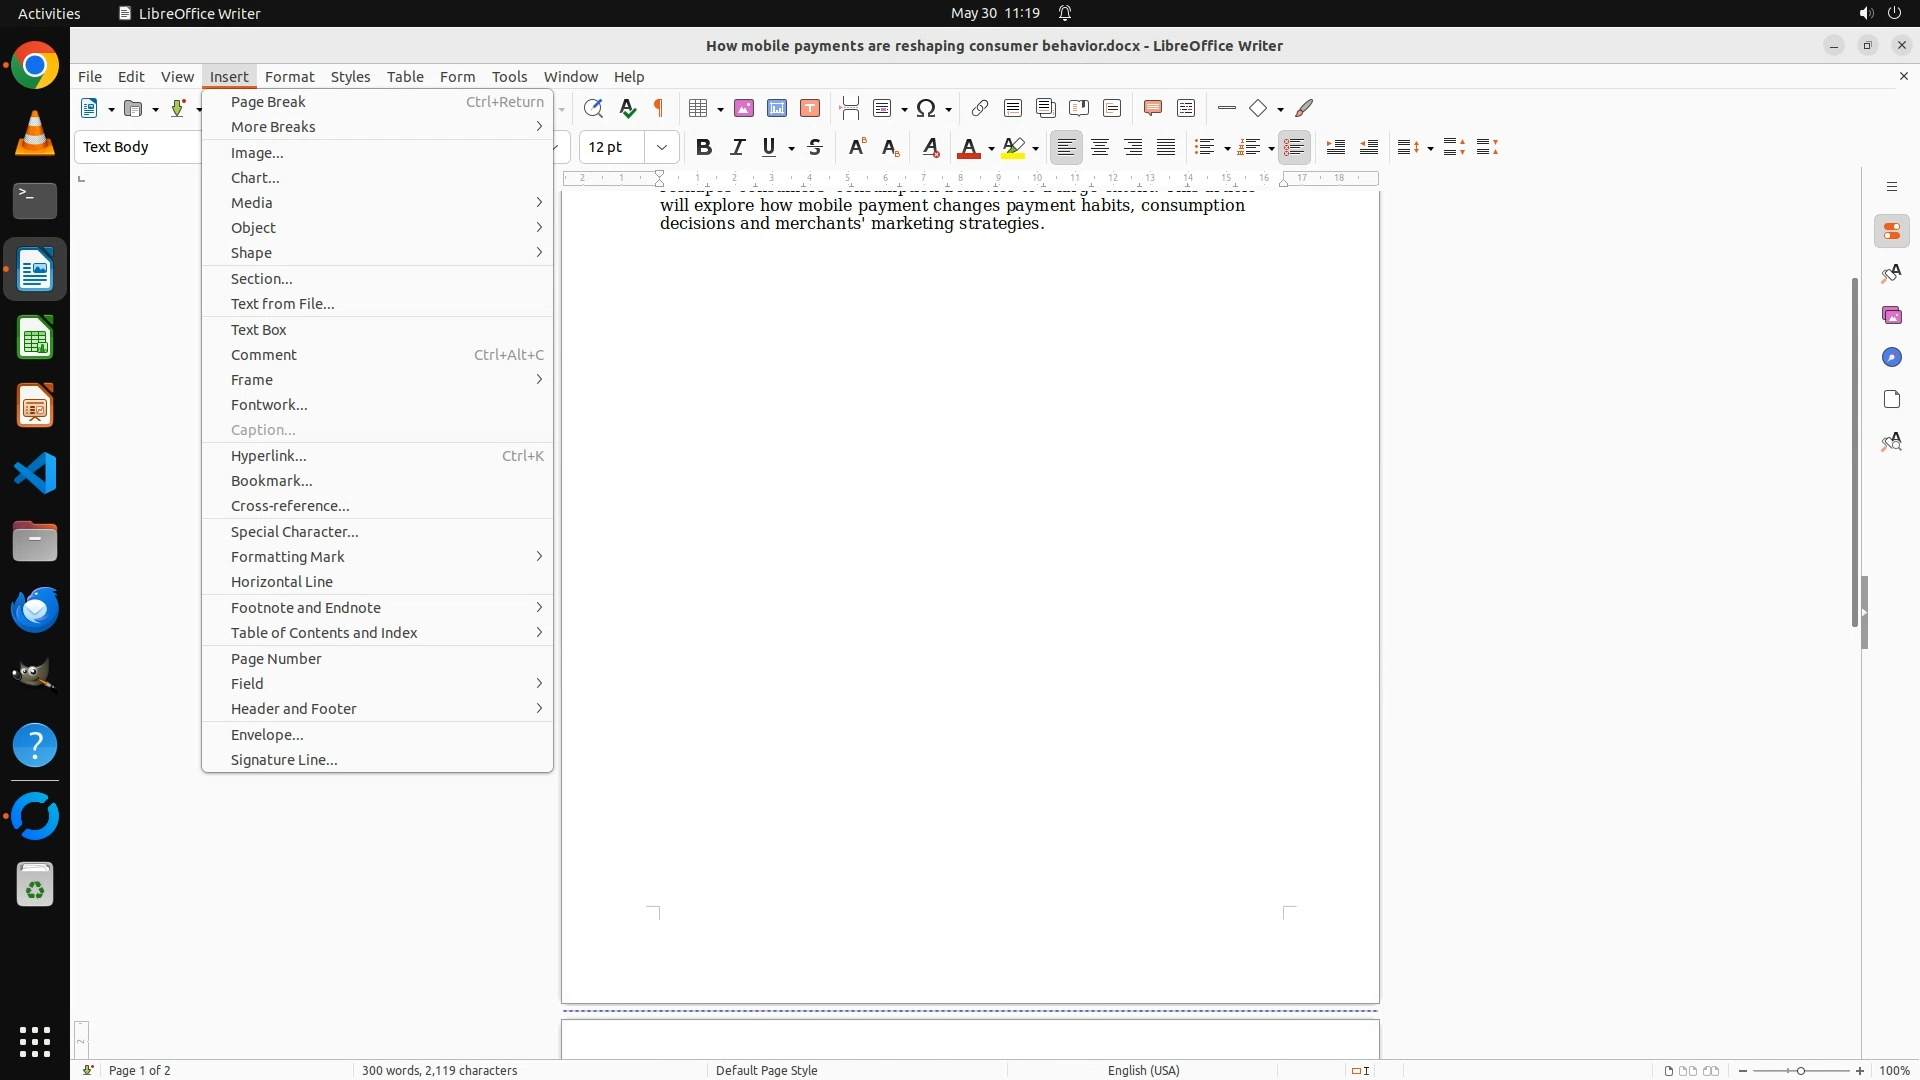The image size is (1920, 1080).
Task: Toggle bold formatting
Action: (704, 148)
